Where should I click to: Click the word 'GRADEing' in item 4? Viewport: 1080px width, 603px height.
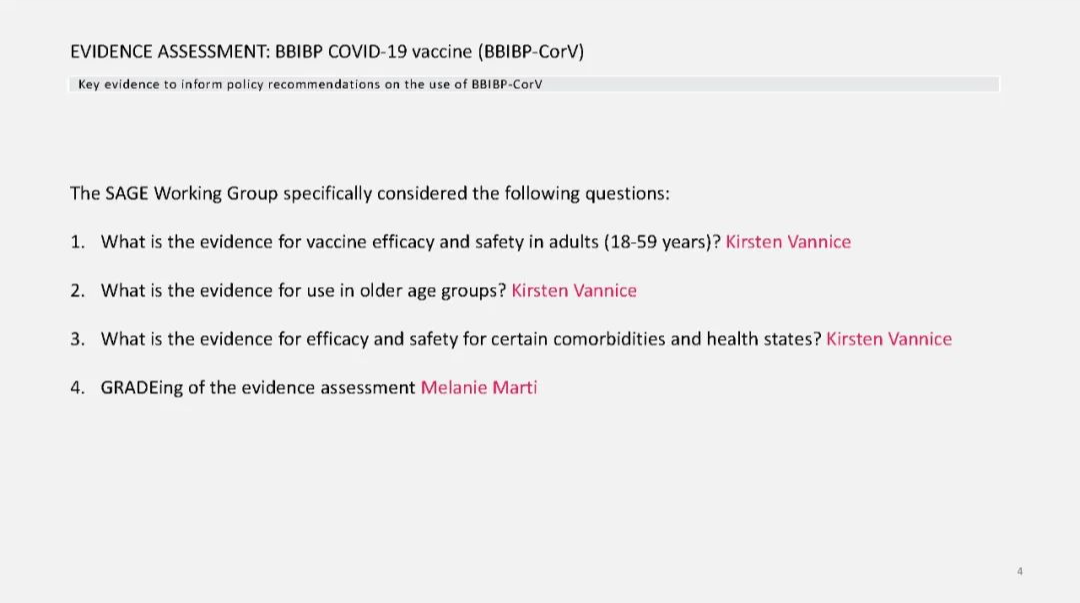click(x=142, y=389)
